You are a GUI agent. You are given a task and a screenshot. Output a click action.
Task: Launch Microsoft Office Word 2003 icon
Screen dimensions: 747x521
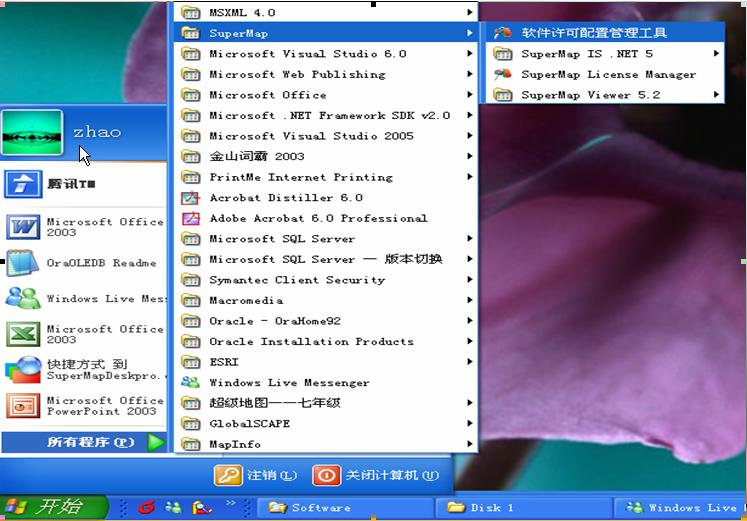[23, 227]
